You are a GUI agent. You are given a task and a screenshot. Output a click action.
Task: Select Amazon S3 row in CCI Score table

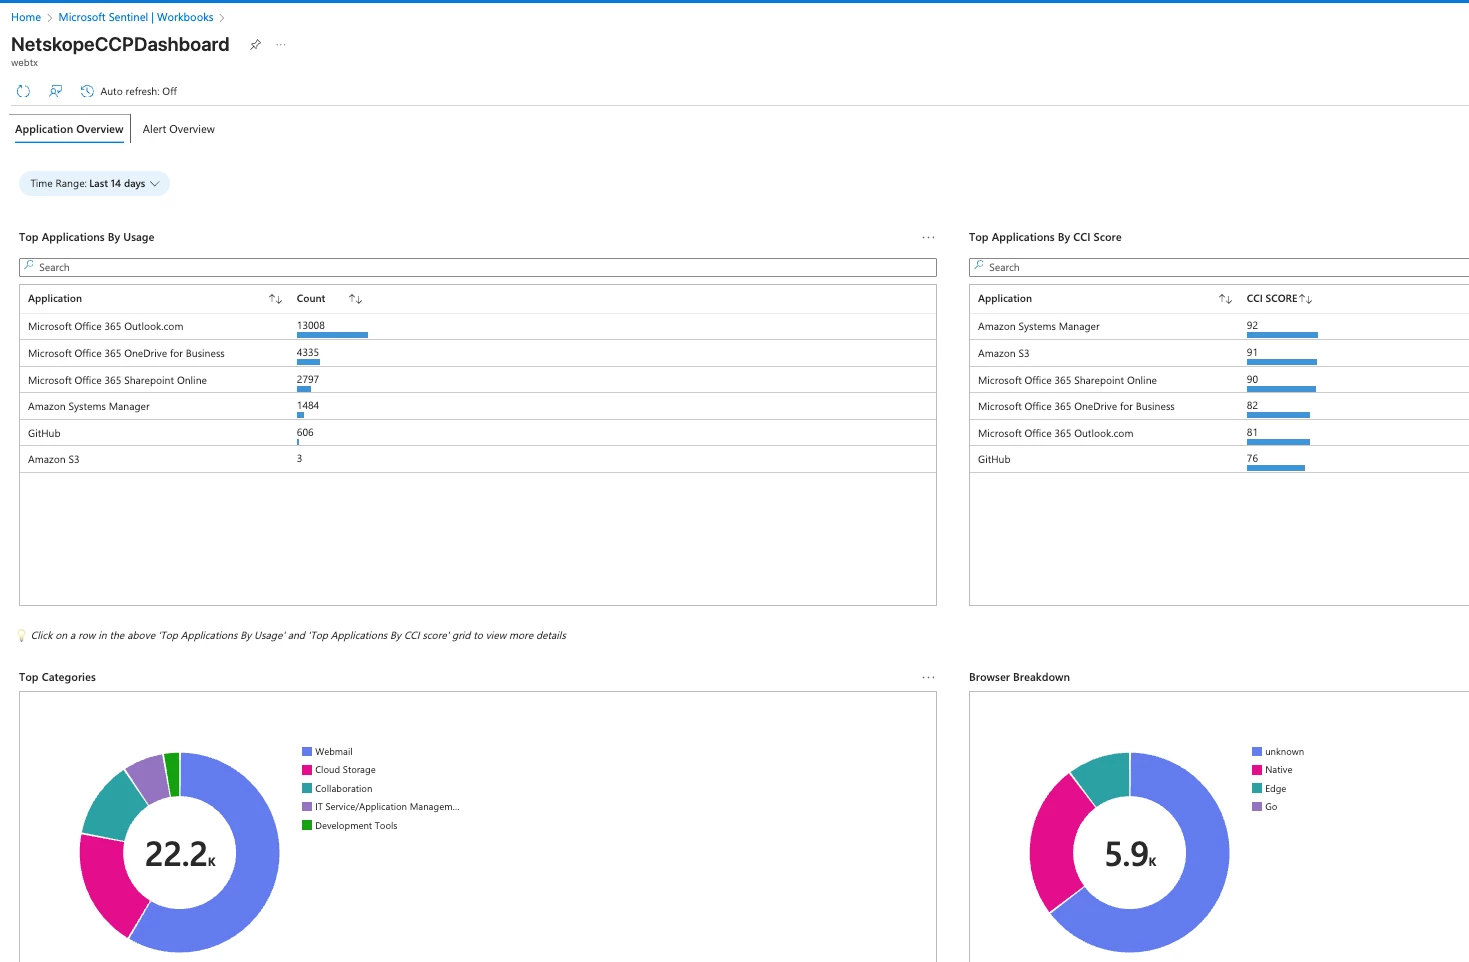(1219, 353)
